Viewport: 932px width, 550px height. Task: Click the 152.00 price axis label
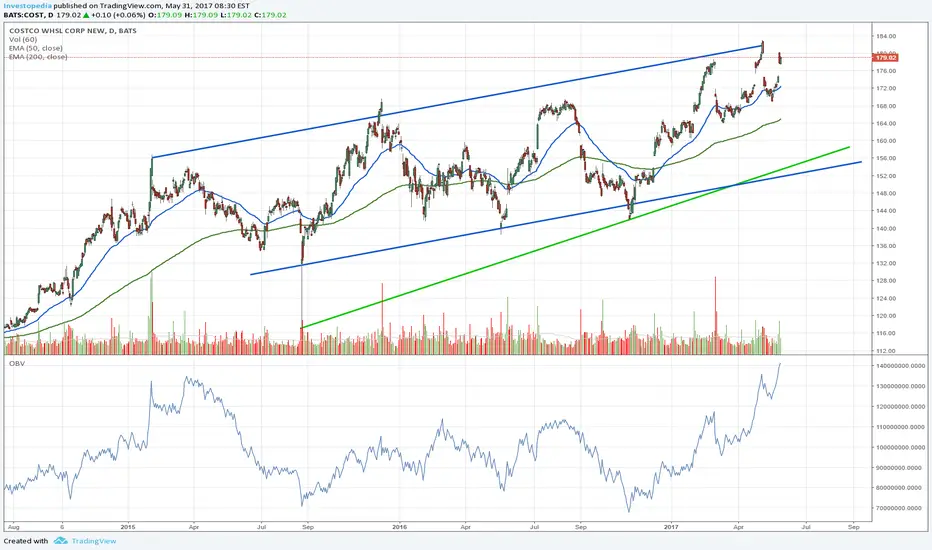[x=886, y=176]
